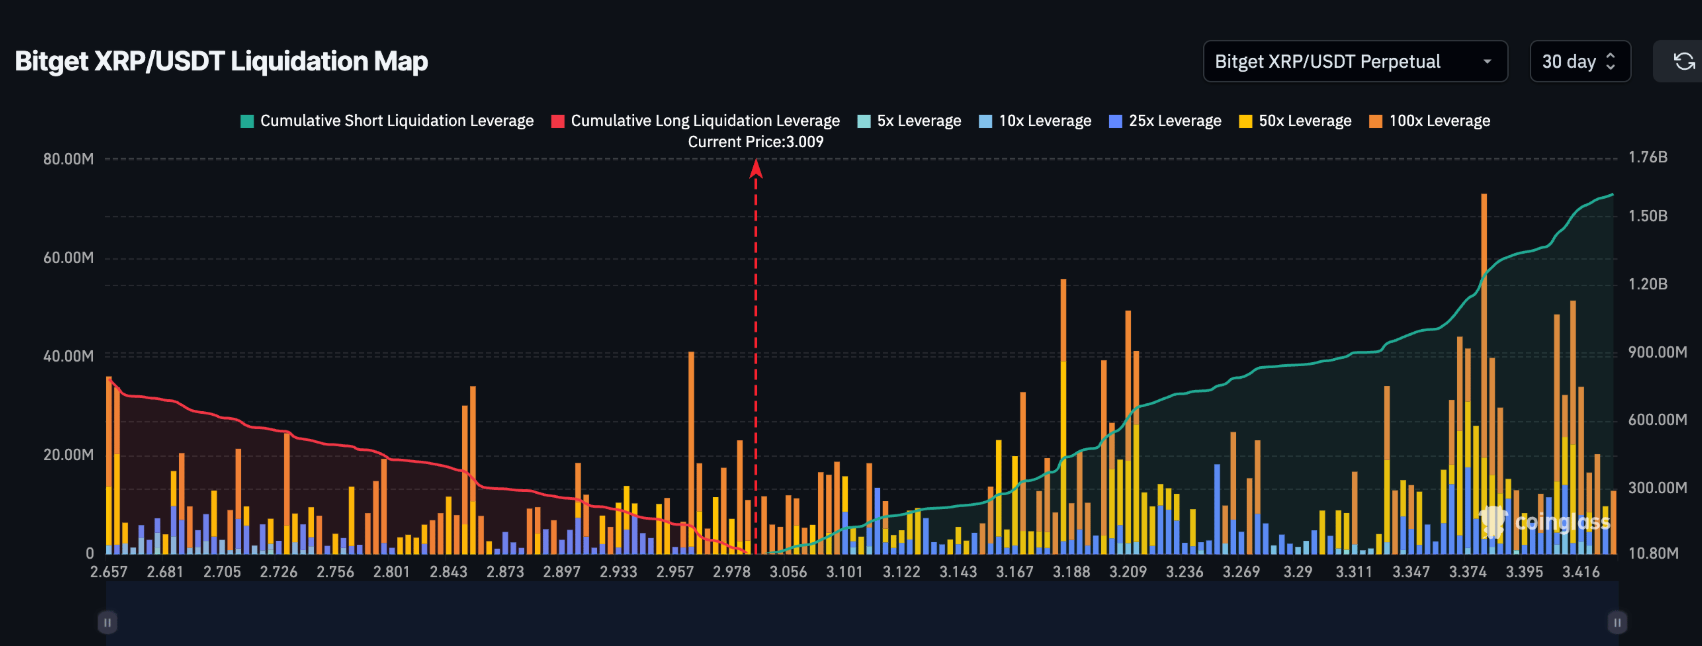Toggle the 10x Leverage legend item
This screenshot has height=646, width=1702.
click(x=1035, y=121)
